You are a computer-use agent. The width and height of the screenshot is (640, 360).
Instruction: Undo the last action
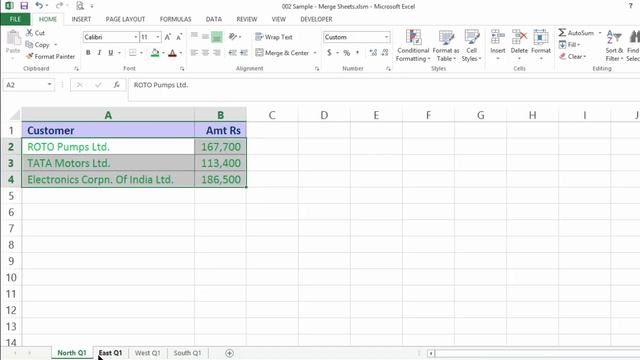tap(39, 6)
